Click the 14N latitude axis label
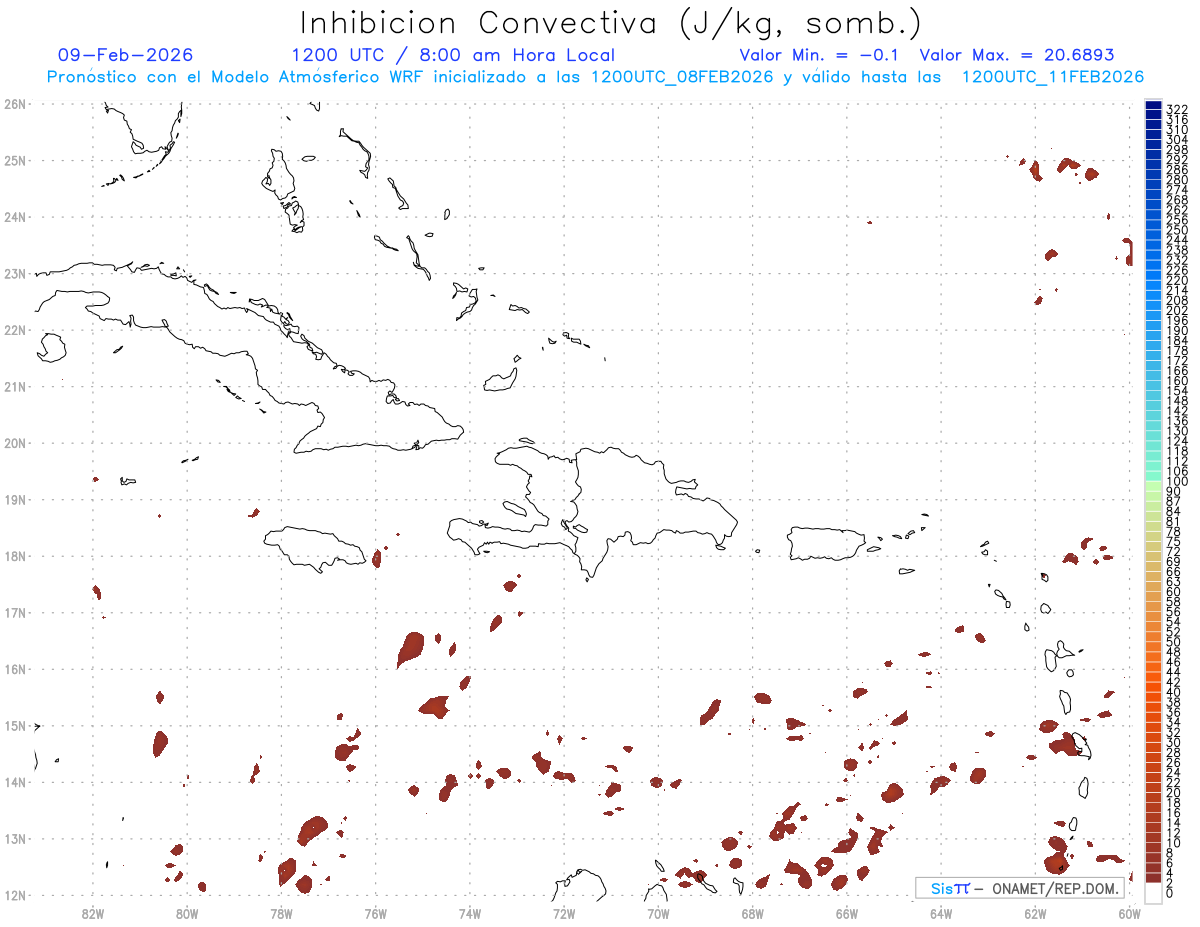Image resolution: width=1200 pixels, height=927 pixels. click(14, 782)
